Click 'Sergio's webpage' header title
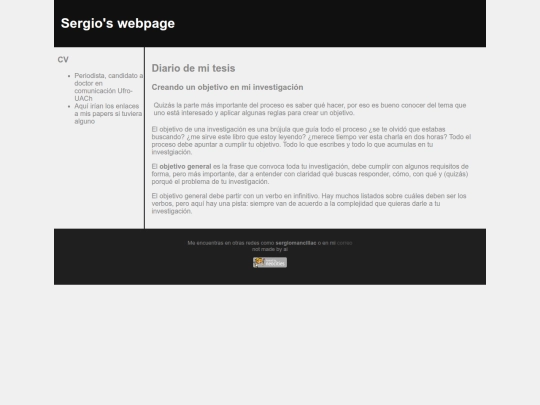This screenshot has width=540, height=405. (118, 23)
